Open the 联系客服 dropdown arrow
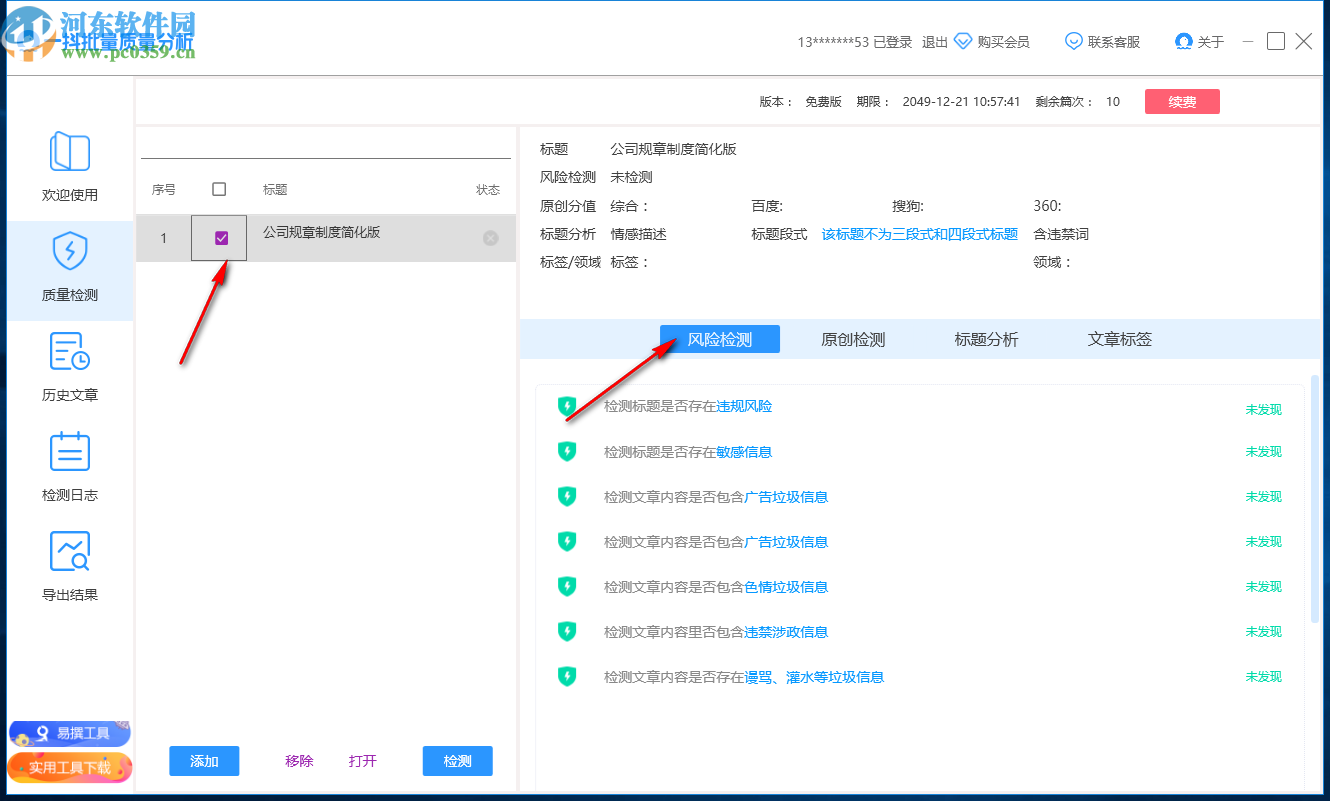The height and width of the screenshot is (801, 1330). [1073, 41]
